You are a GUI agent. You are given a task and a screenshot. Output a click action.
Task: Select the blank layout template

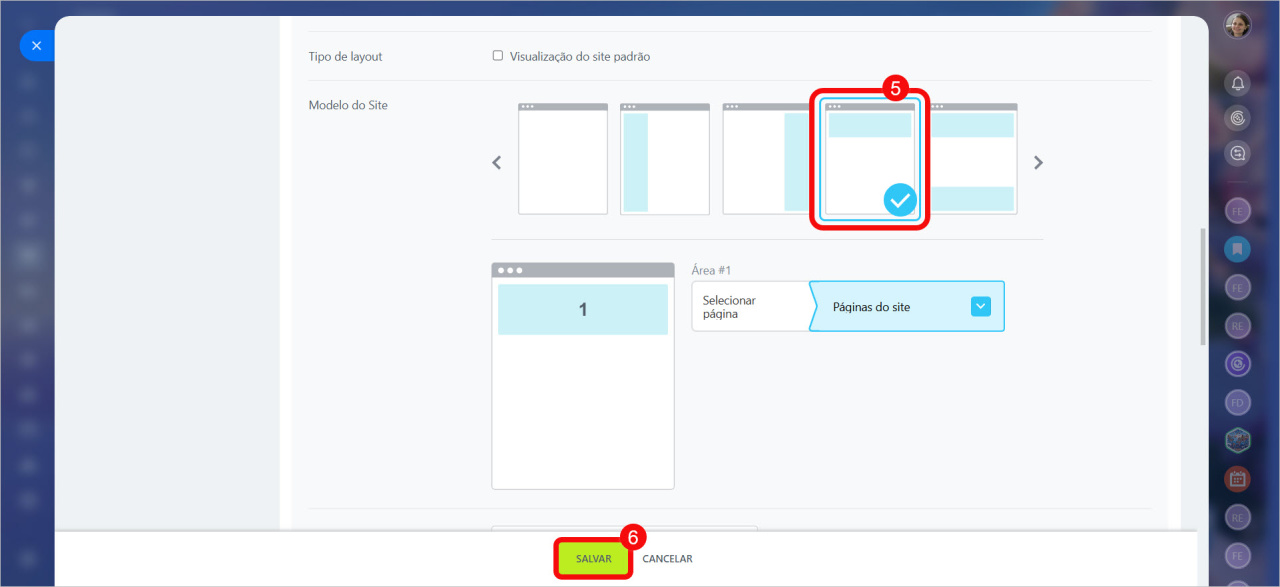563,159
